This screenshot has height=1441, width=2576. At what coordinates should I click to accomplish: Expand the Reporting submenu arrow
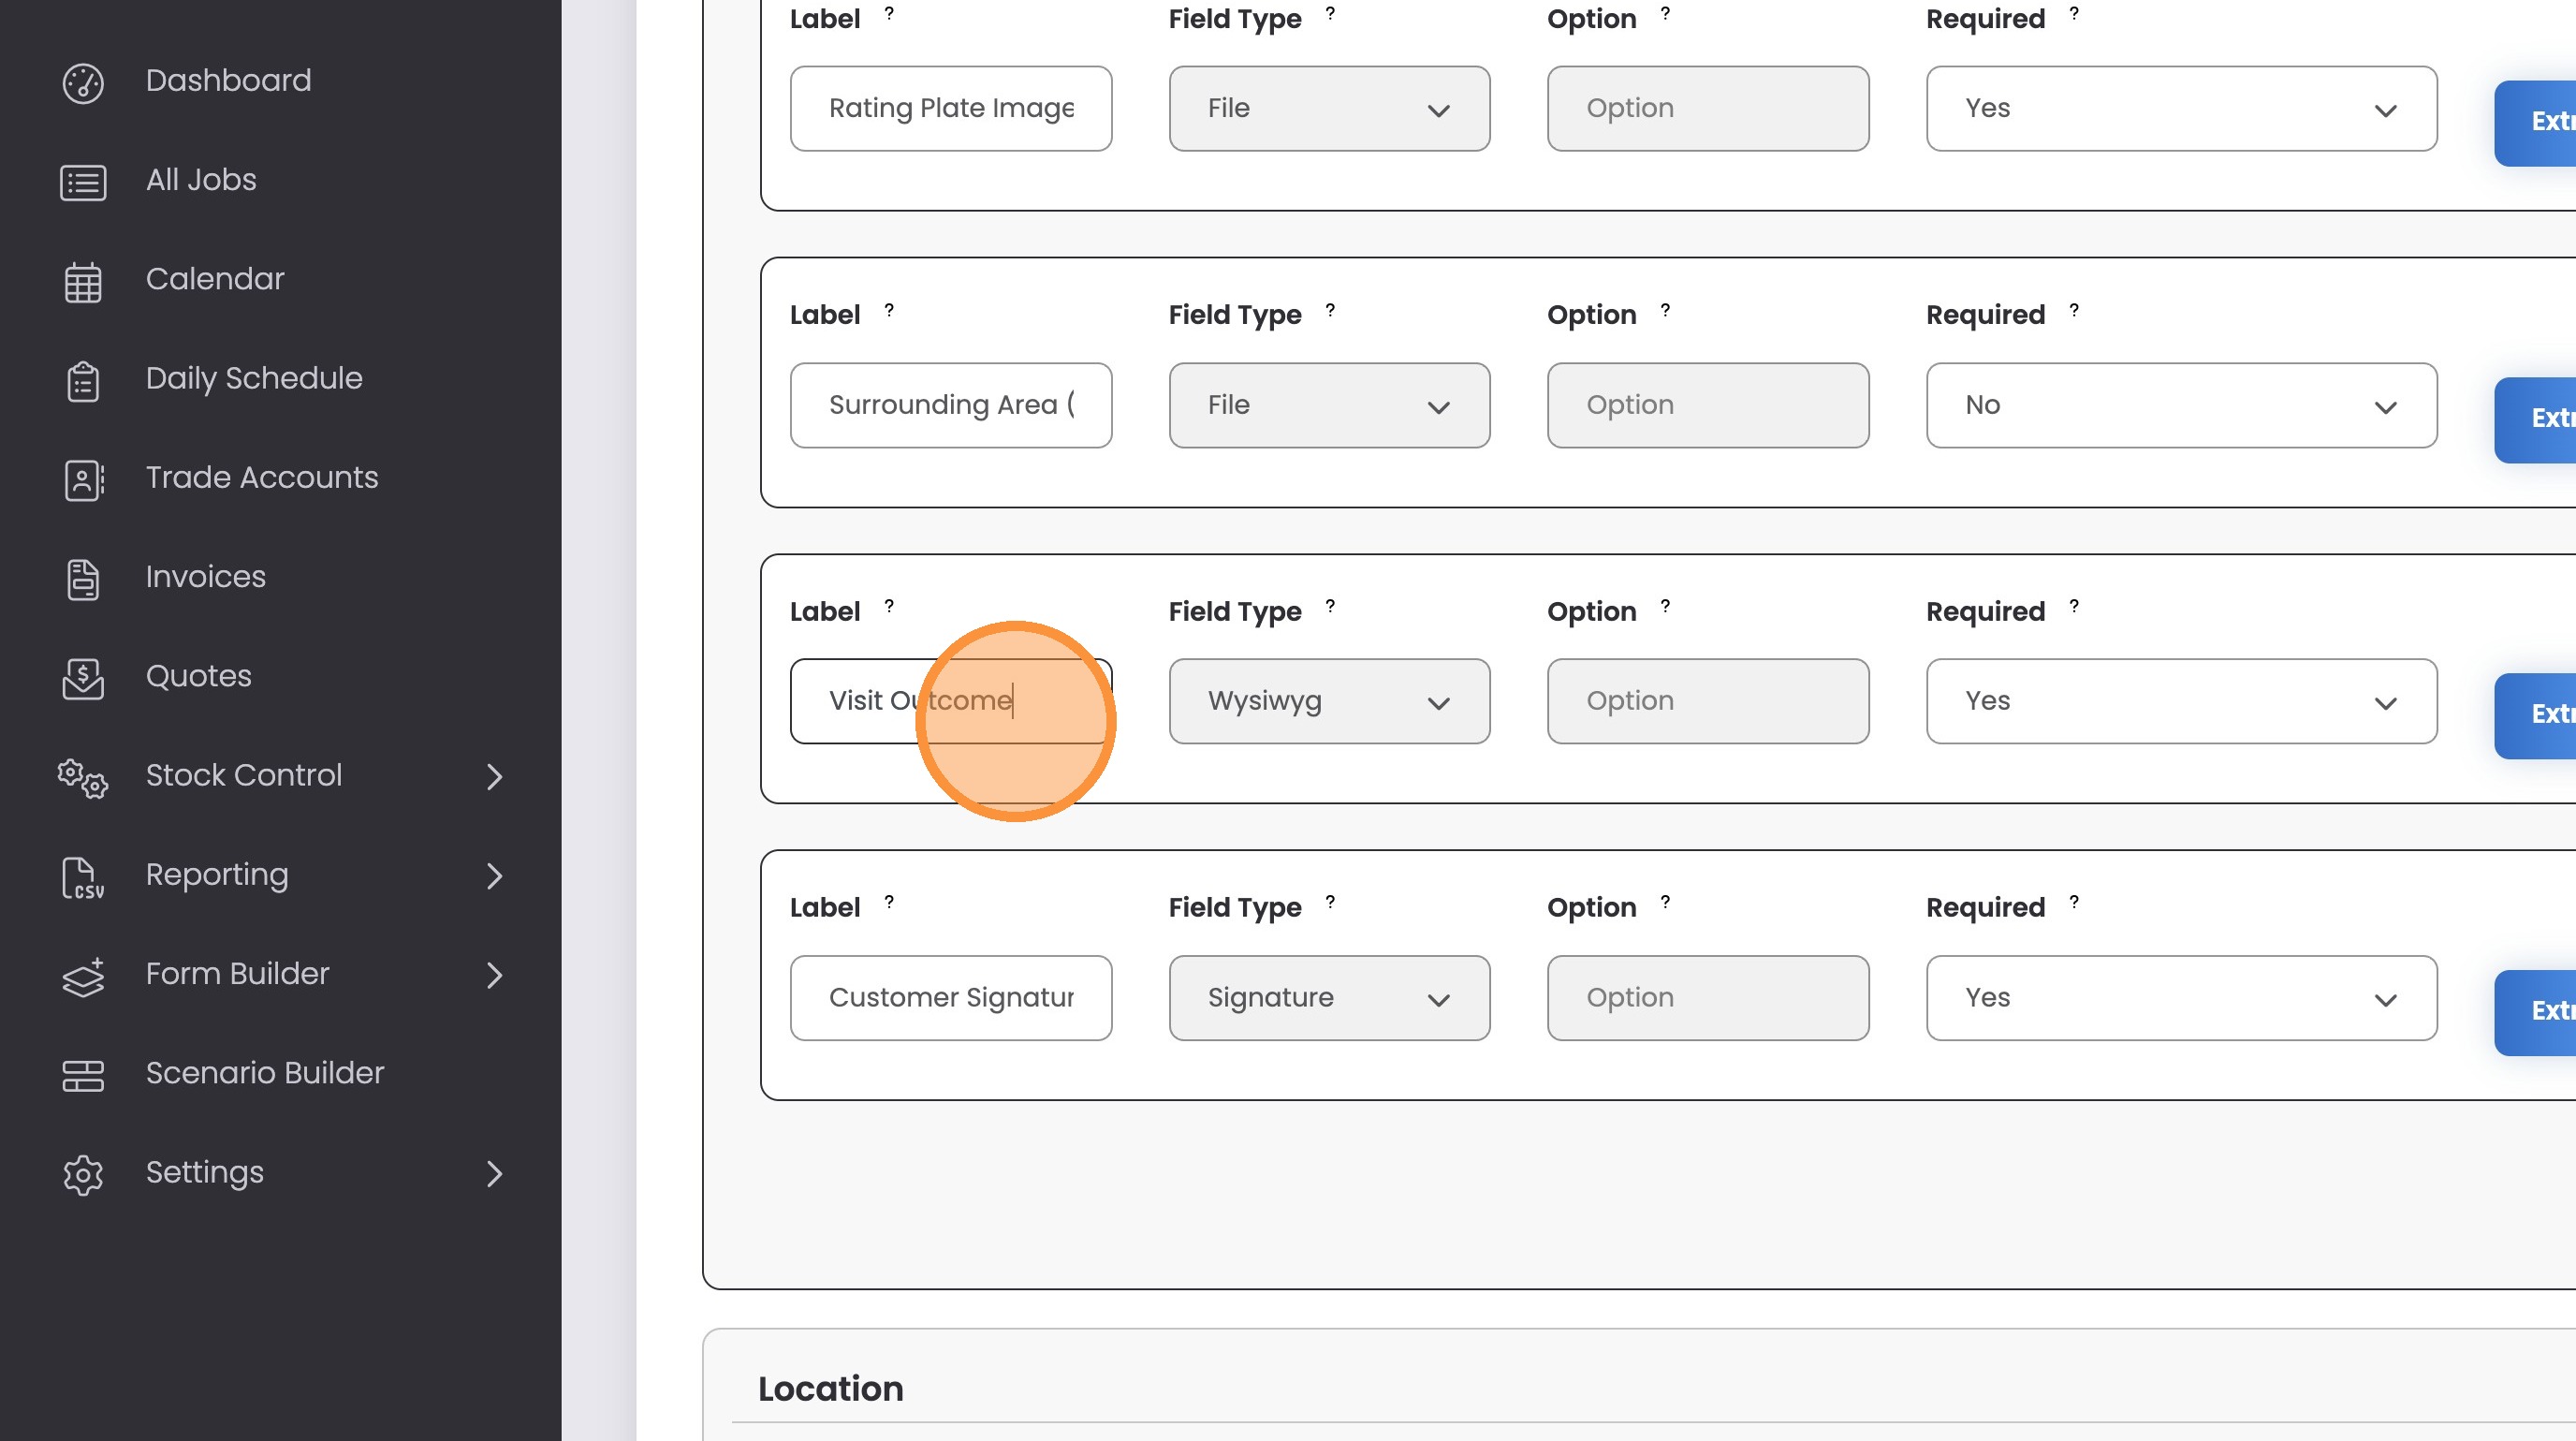(494, 875)
